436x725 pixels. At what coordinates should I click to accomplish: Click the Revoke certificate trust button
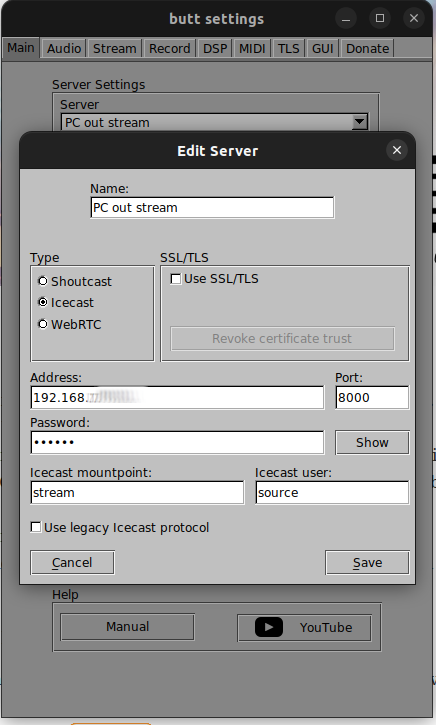[282, 338]
